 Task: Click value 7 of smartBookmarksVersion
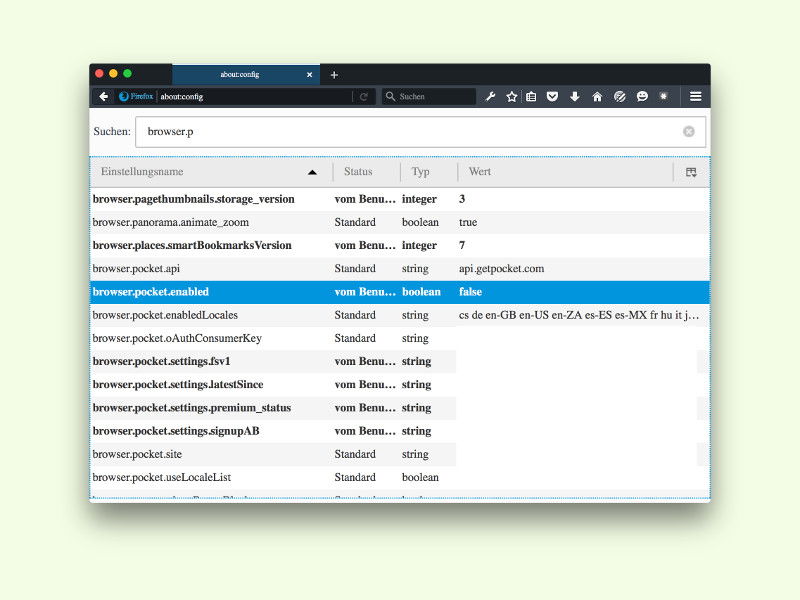[x=462, y=245]
